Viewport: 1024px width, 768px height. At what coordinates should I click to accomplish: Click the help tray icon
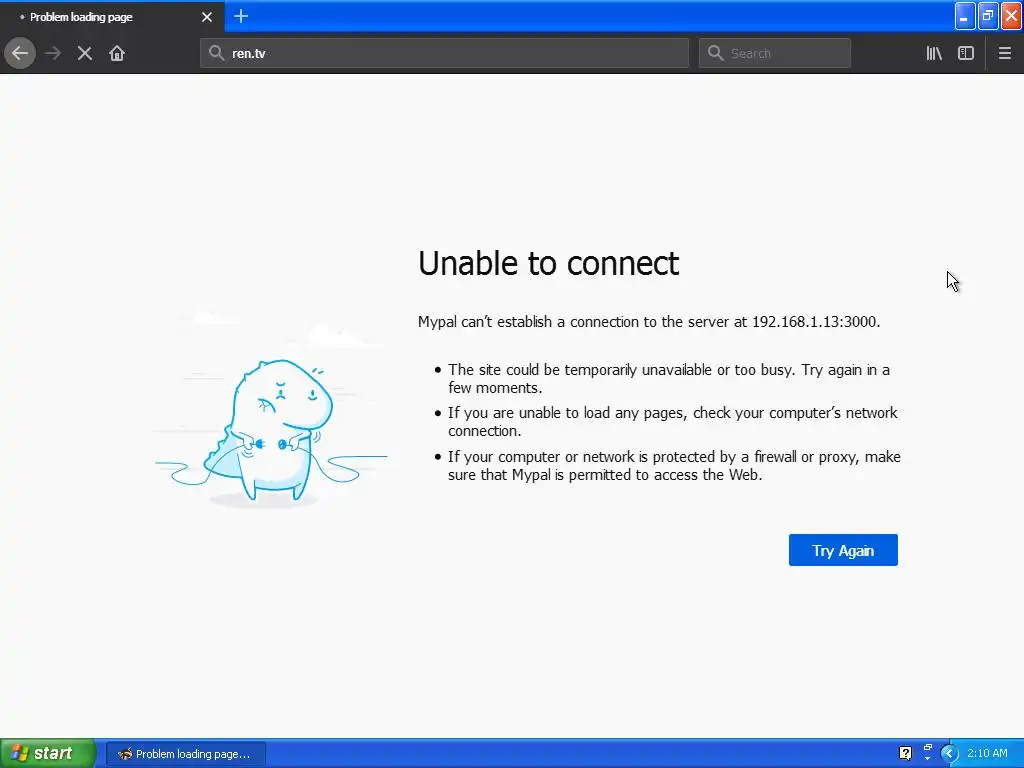point(905,753)
